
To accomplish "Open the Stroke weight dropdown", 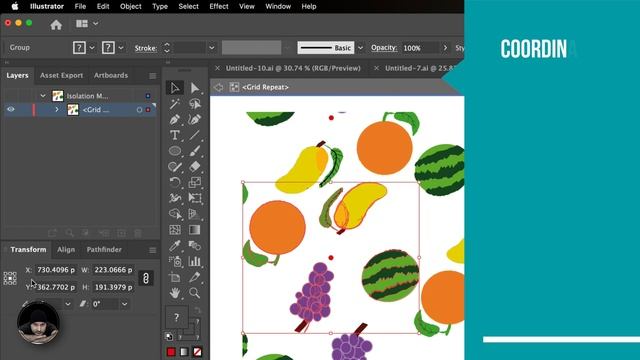I will pos(211,48).
